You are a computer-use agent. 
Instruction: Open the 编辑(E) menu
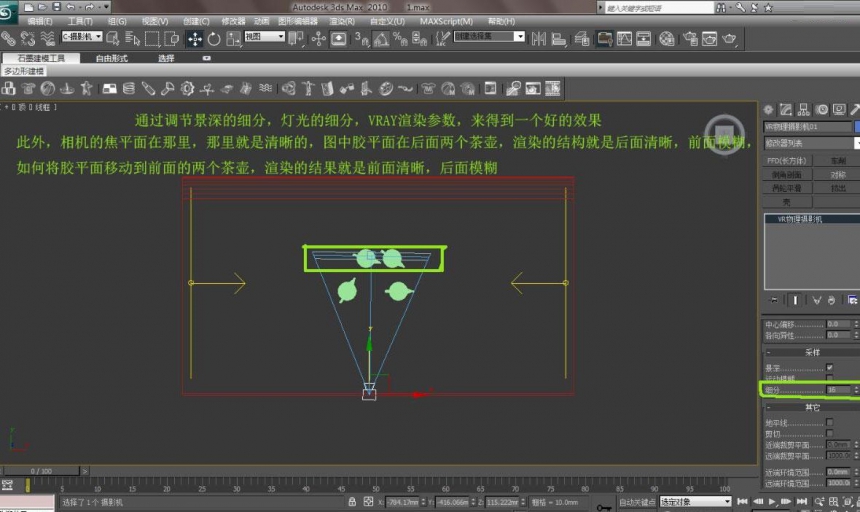(39, 21)
